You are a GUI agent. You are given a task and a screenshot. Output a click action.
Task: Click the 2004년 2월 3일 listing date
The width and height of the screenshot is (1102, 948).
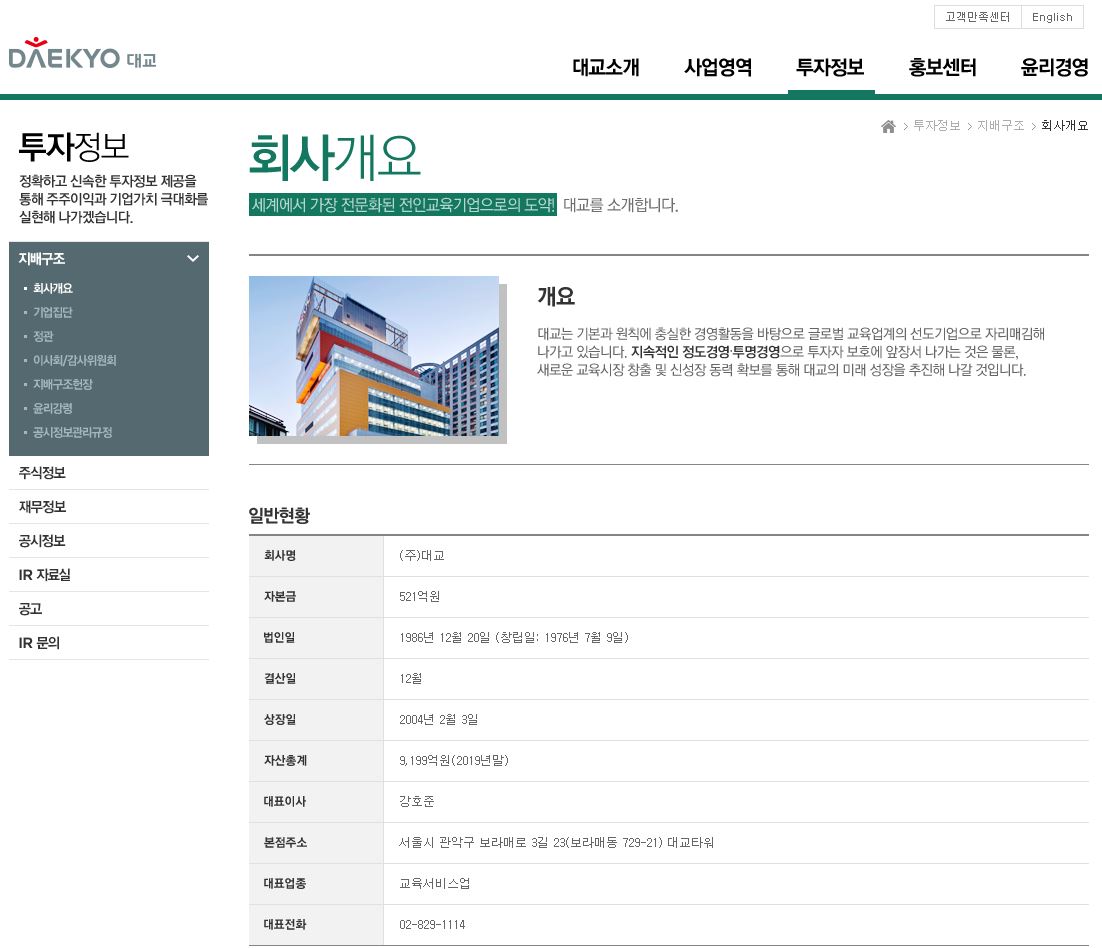tap(439, 719)
